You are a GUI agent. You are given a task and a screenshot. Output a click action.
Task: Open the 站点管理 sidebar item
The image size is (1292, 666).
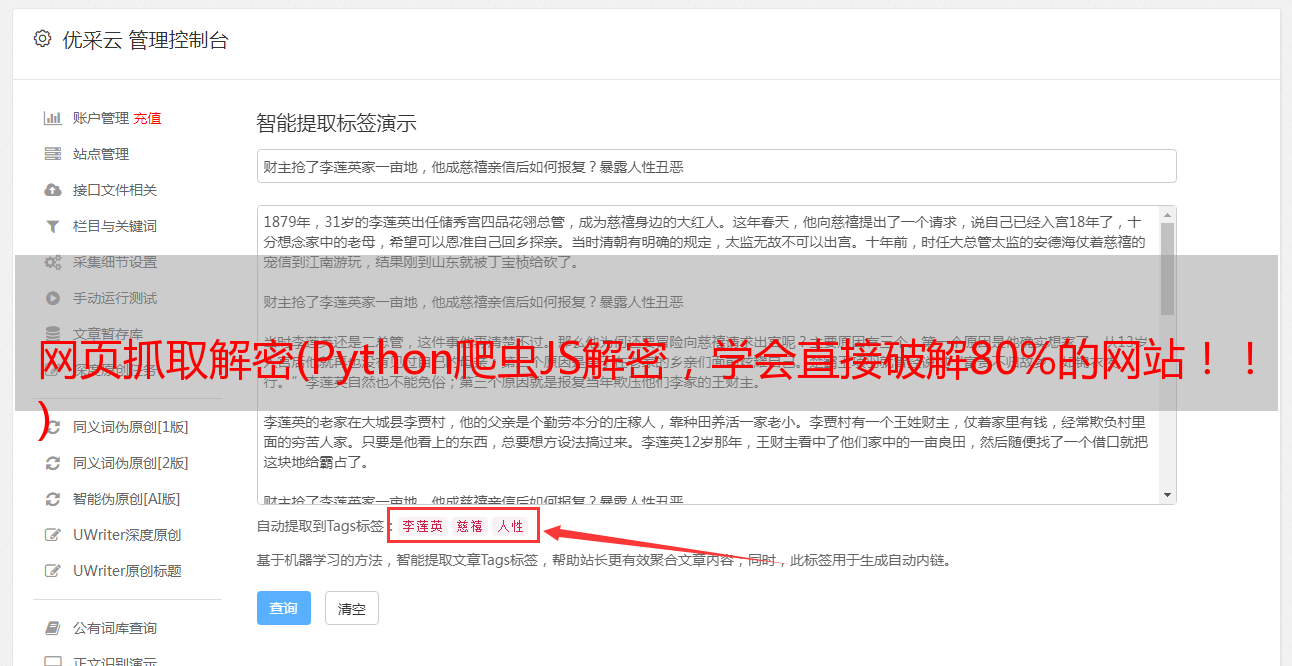(100, 154)
